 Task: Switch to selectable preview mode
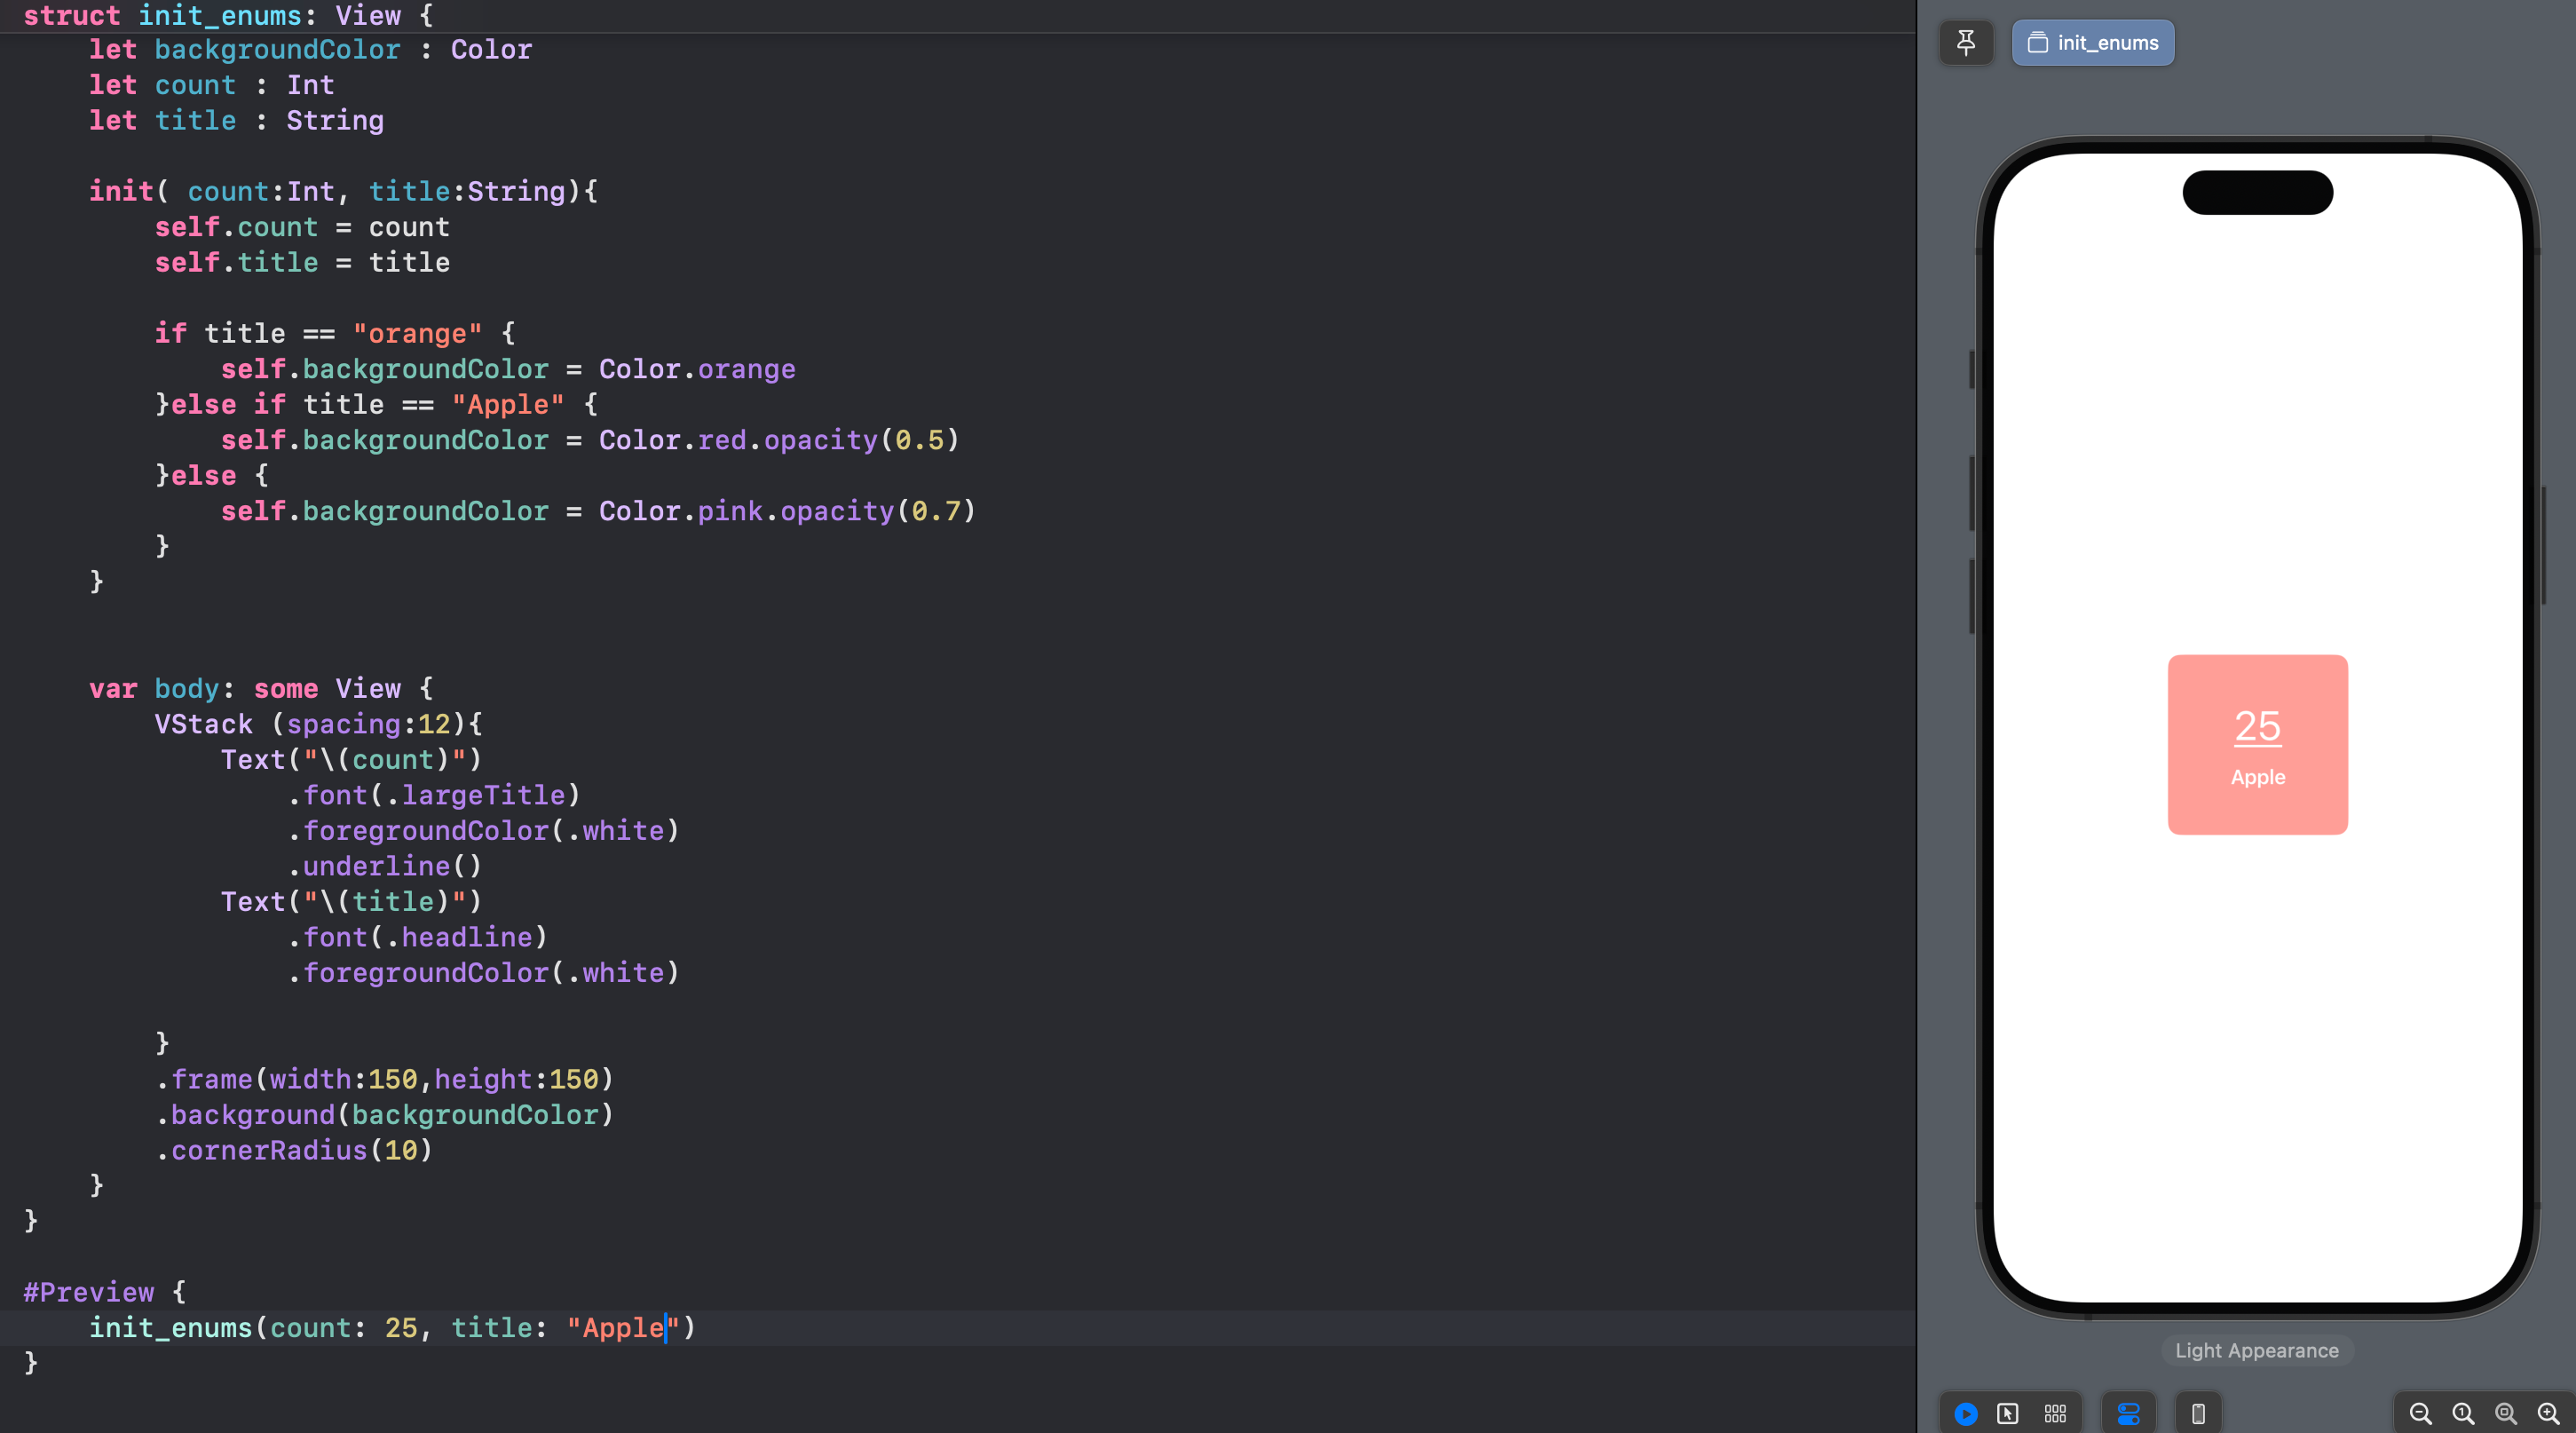click(2008, 1413)
